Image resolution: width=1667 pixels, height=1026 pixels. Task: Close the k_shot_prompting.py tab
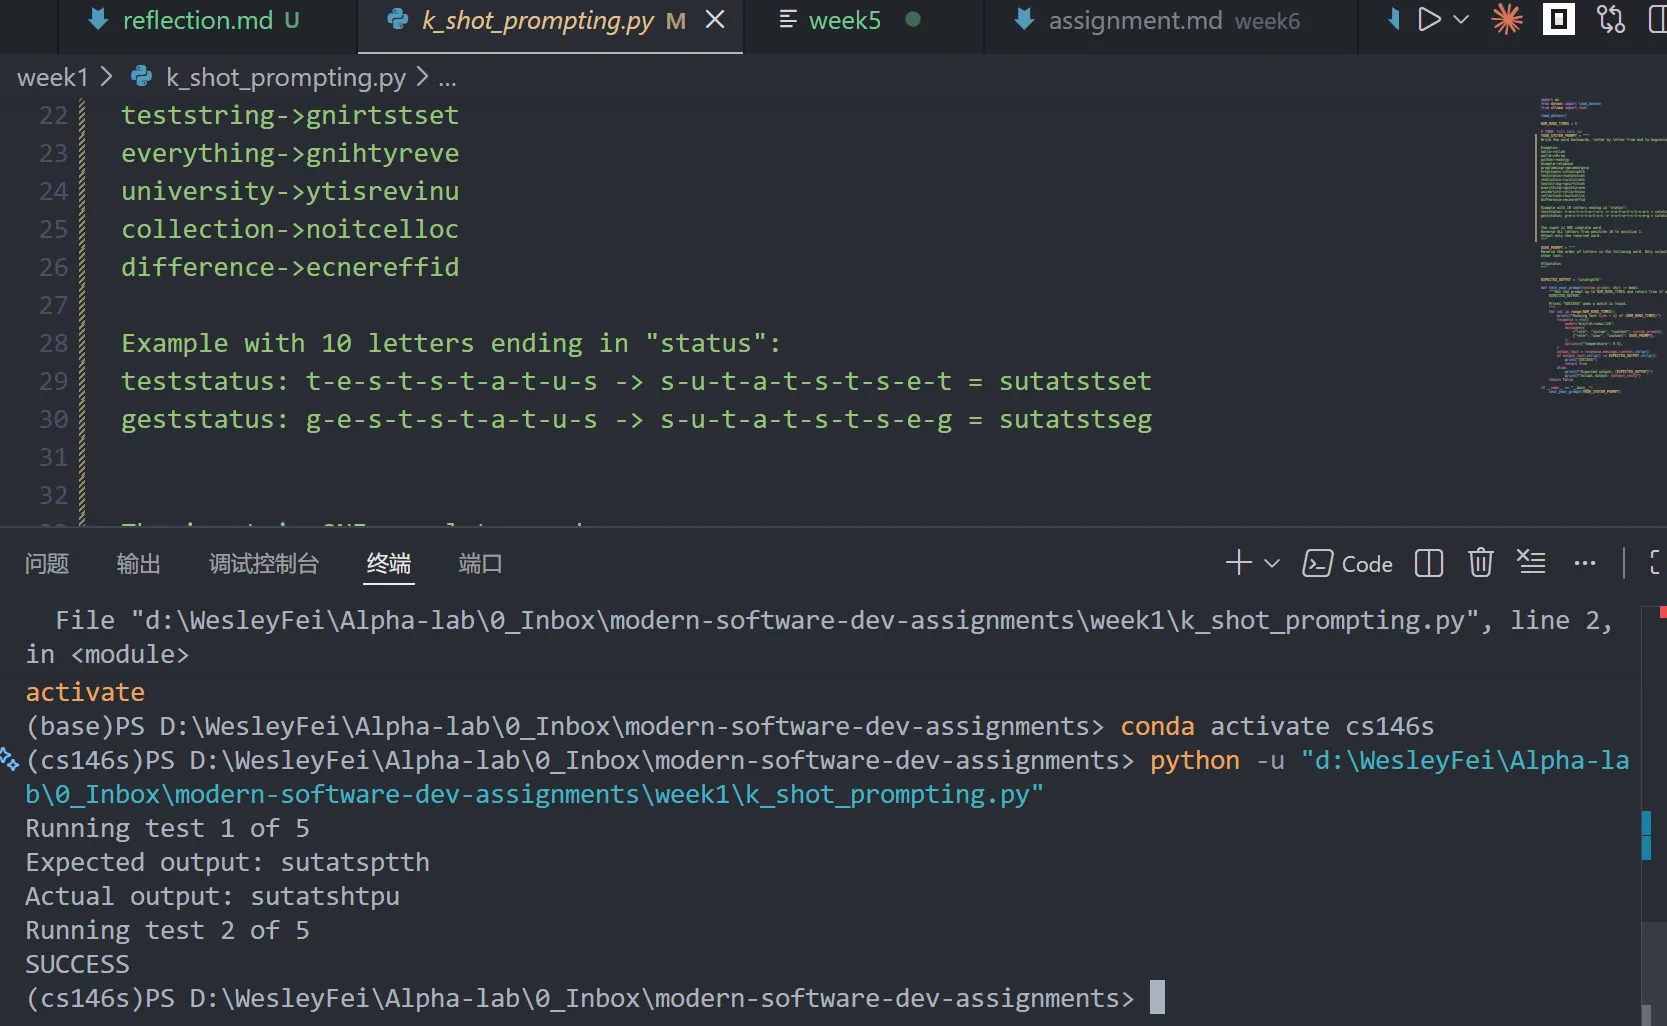pyautogui.click(x=715, y=20)
